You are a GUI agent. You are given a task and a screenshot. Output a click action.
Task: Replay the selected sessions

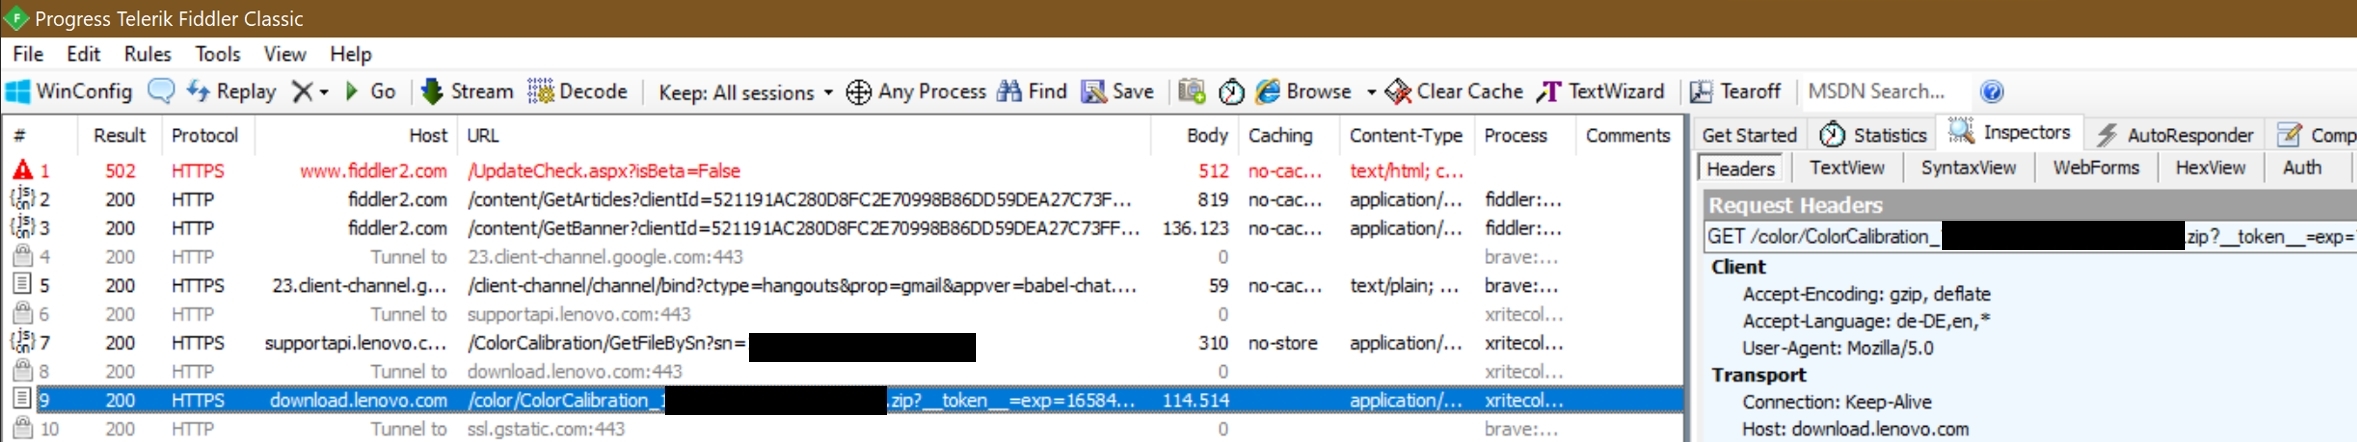pos(231,91)
